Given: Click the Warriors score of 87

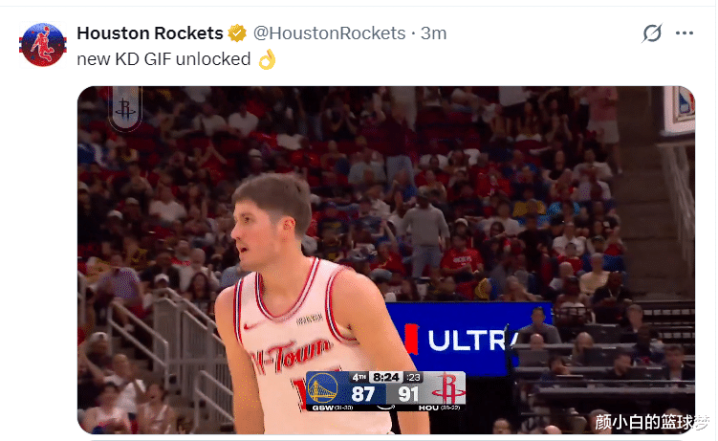Looking at the screenshot, I should (363, 394).
